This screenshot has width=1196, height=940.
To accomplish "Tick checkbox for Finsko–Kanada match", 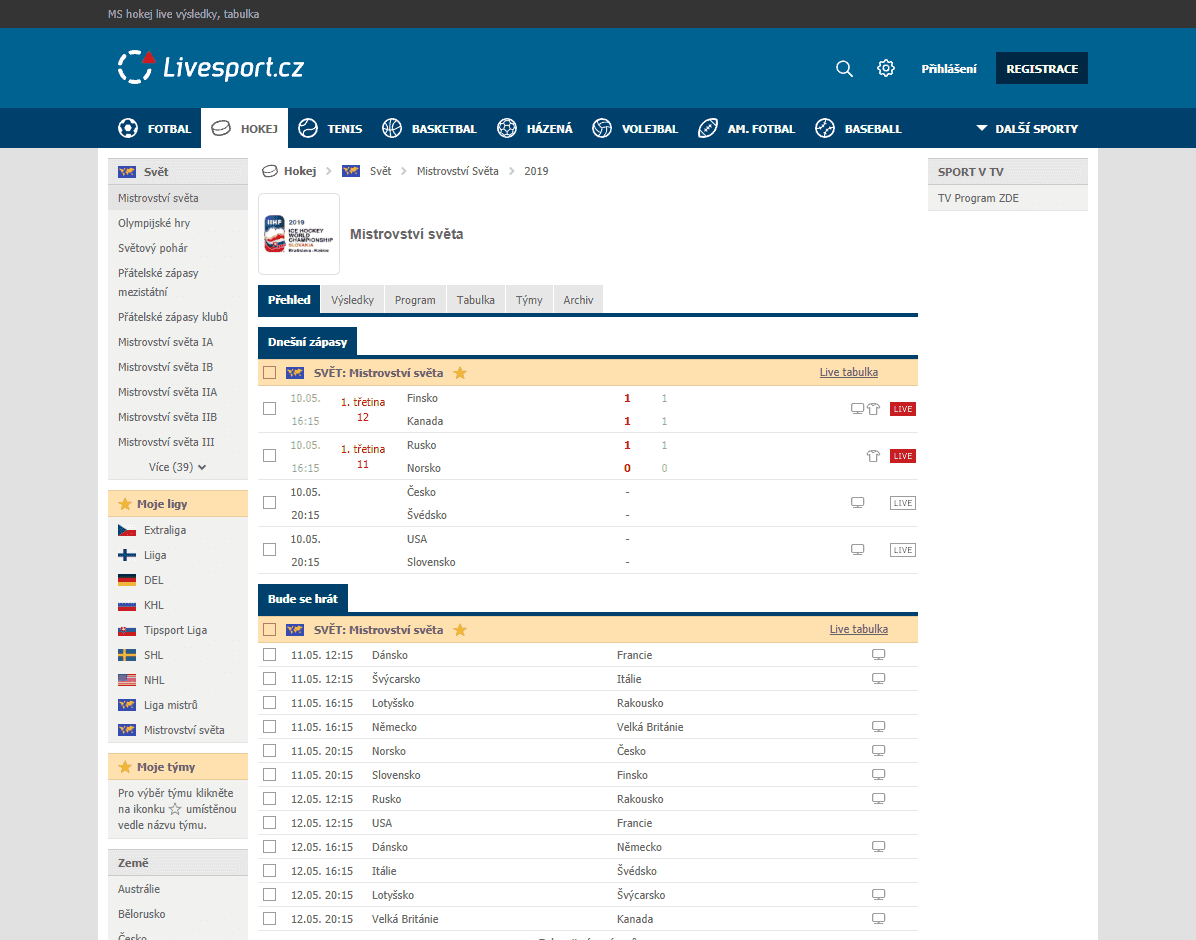I will tap(269, 409).
